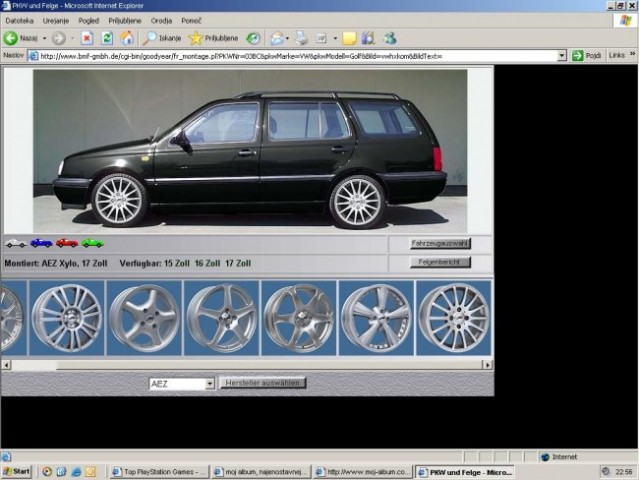Click the Hersteller auswählen button
This screenshot has width=639, height=480.
pos(262,383)
